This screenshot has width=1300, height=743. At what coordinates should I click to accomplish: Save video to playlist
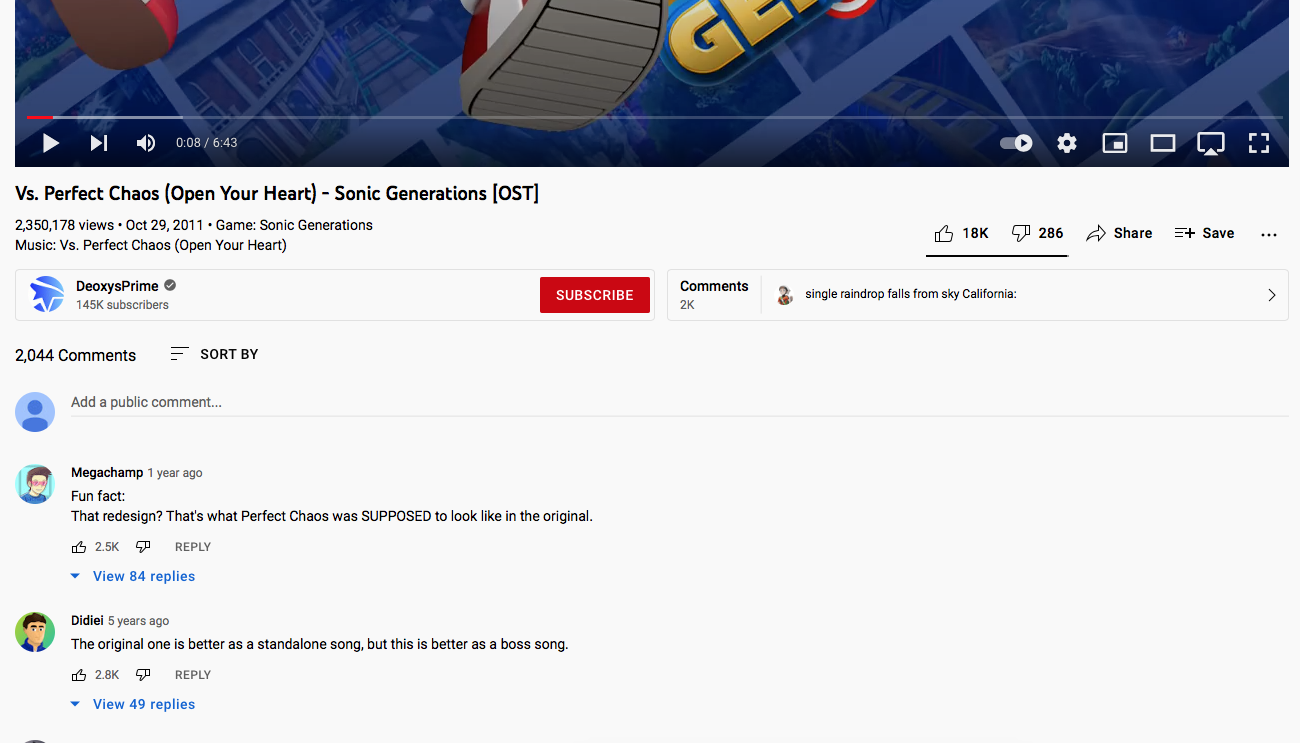tap(1204, 233)
